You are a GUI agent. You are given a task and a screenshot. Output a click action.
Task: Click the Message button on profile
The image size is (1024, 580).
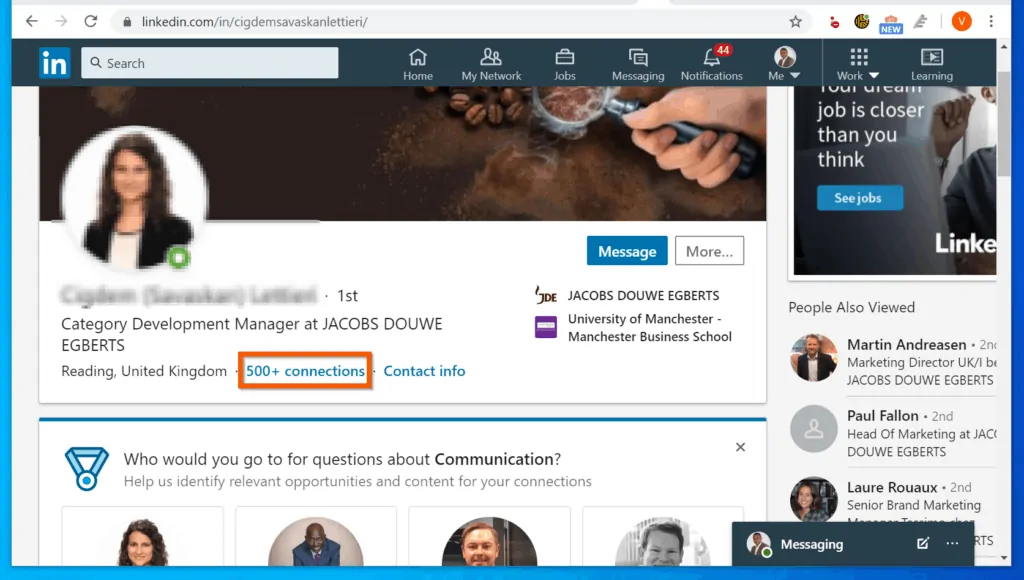627,251
